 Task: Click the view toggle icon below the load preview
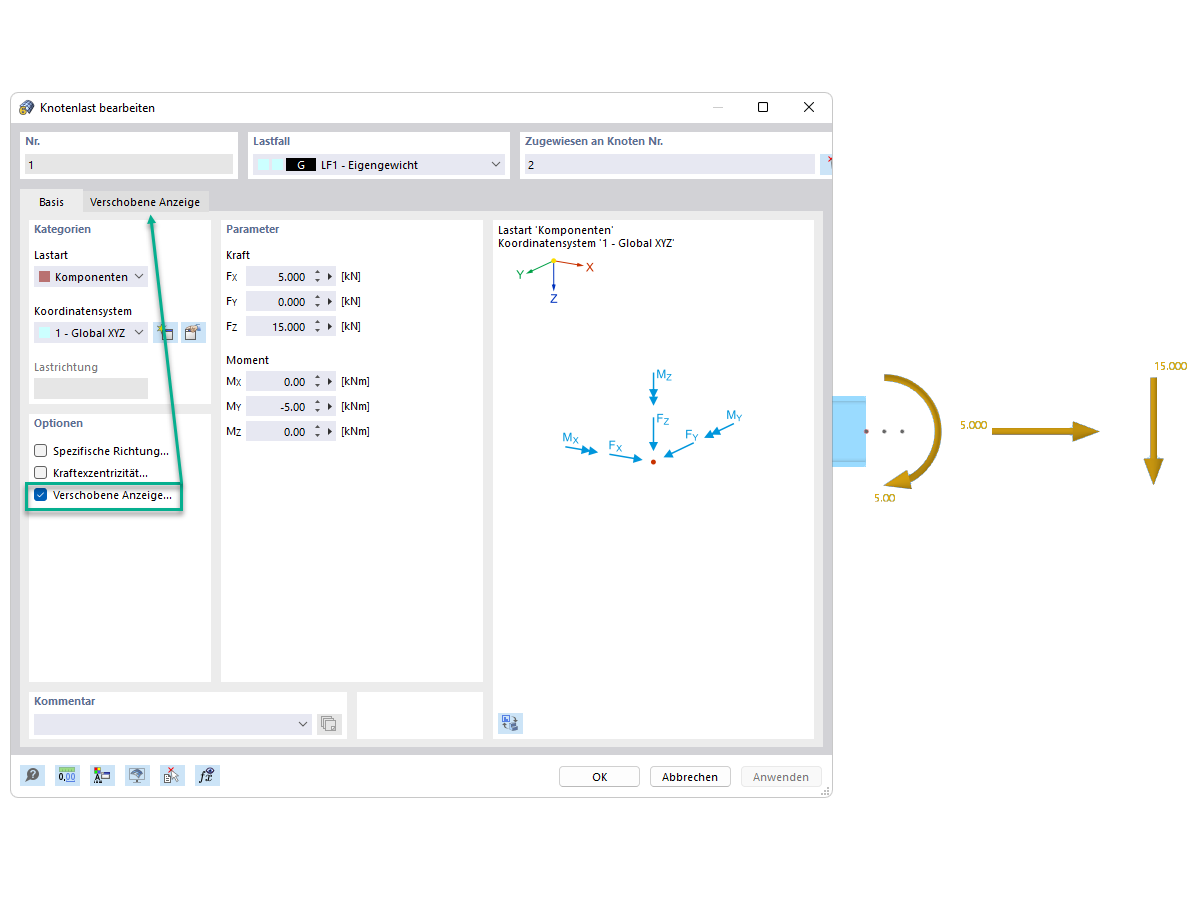[510, 723]
